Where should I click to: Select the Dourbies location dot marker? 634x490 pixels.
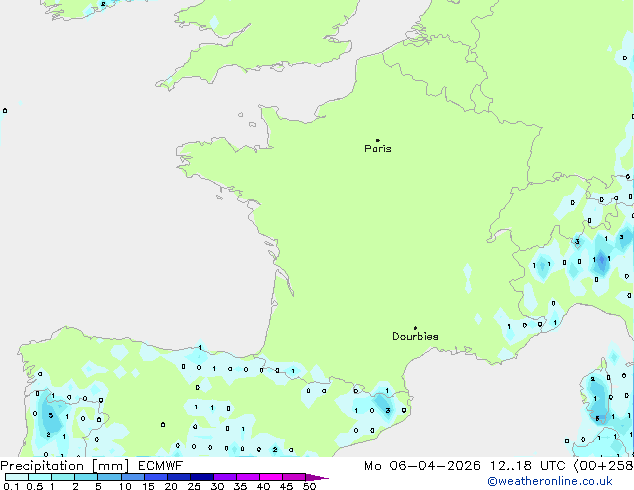(415, 328)
